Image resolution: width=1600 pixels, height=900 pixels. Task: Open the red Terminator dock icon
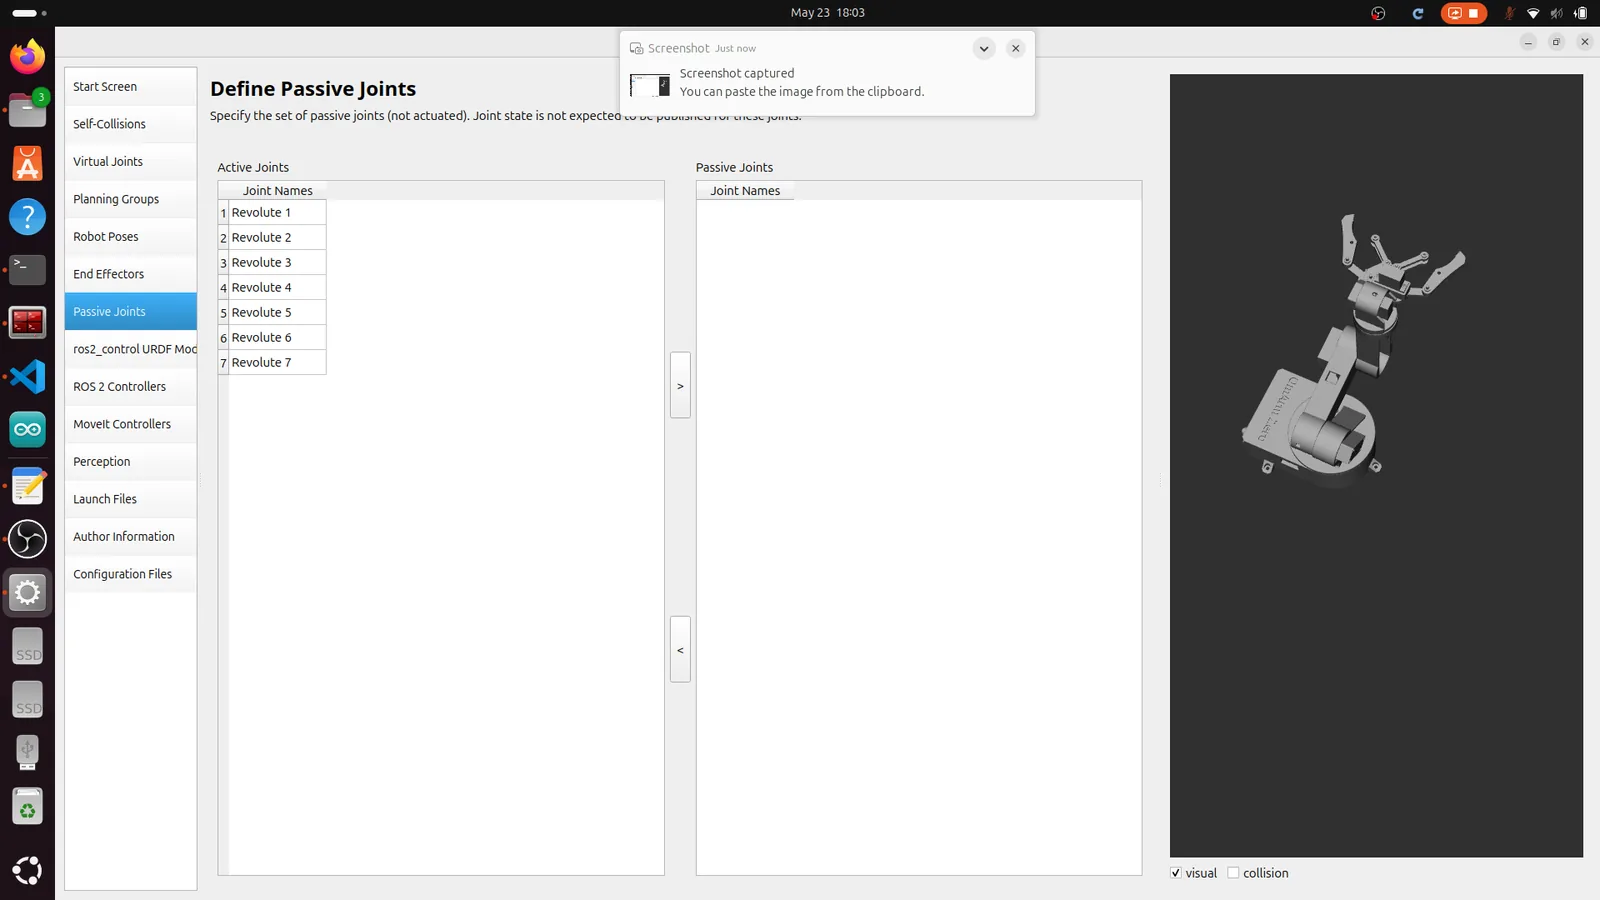(27, 322)
